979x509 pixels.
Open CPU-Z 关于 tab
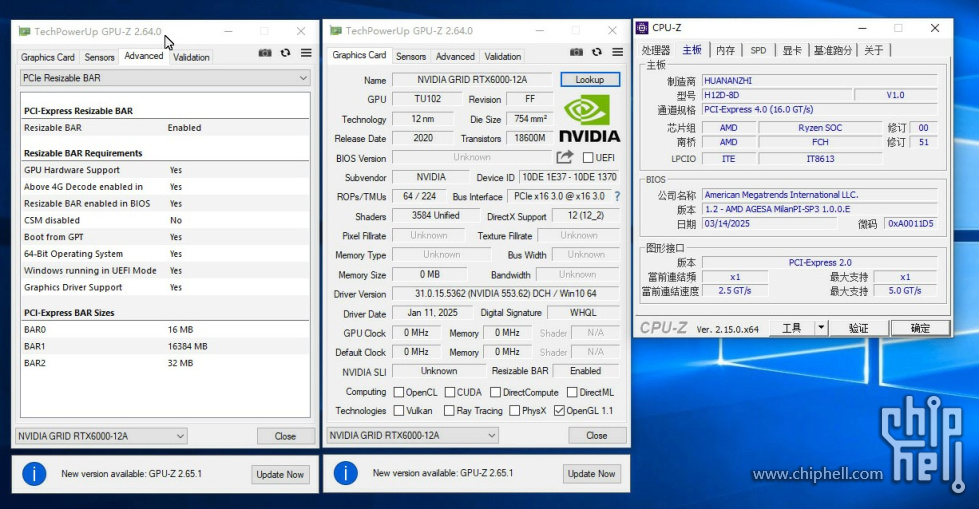pyautogui.click(x=873, y=50)
